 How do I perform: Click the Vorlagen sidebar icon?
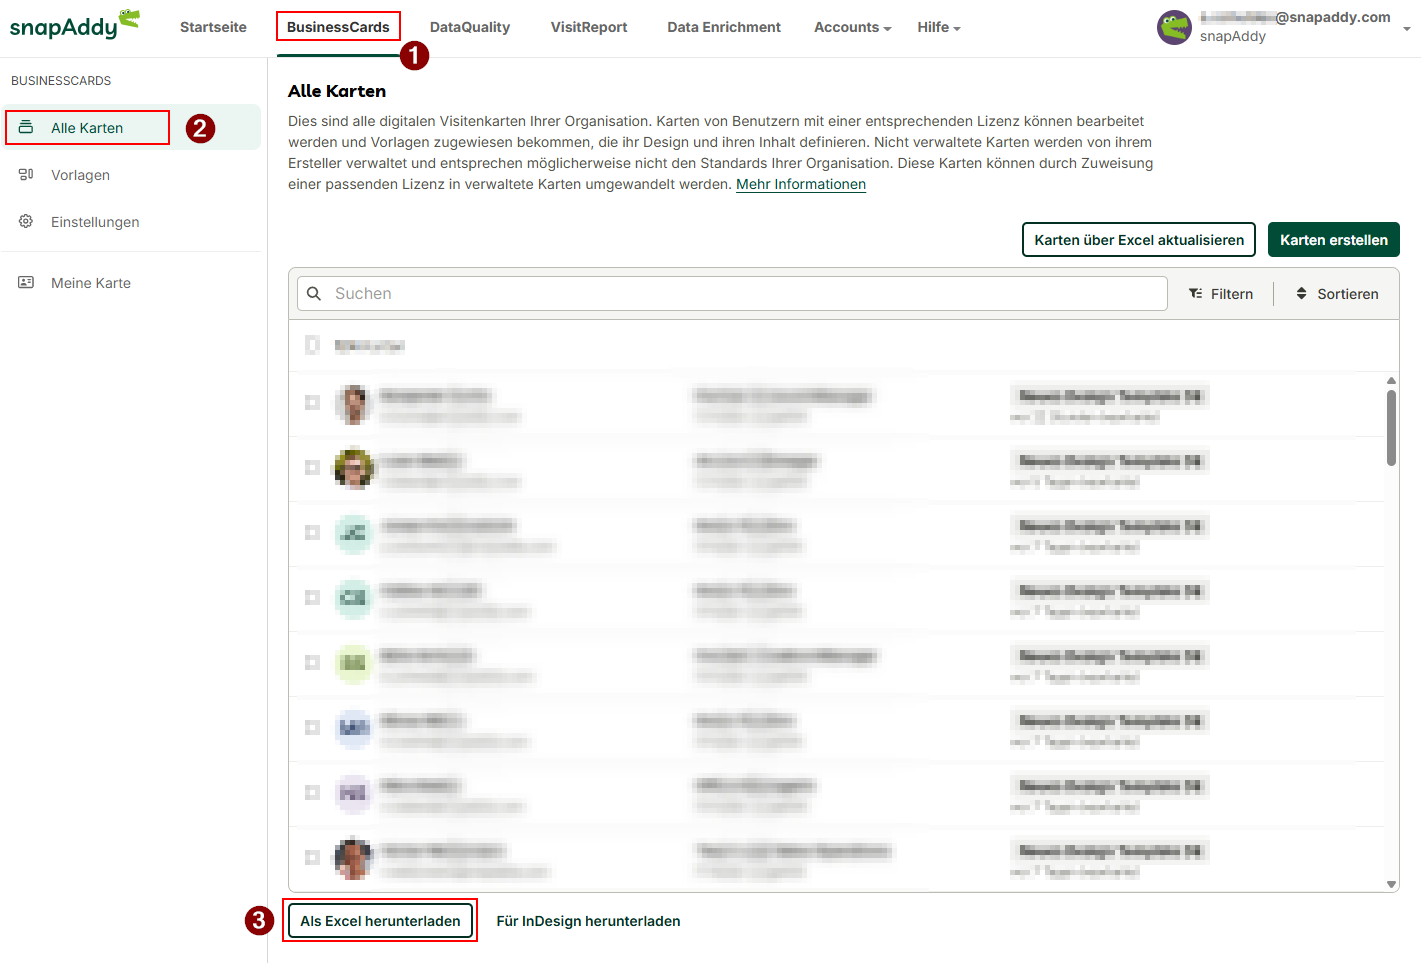26,174
